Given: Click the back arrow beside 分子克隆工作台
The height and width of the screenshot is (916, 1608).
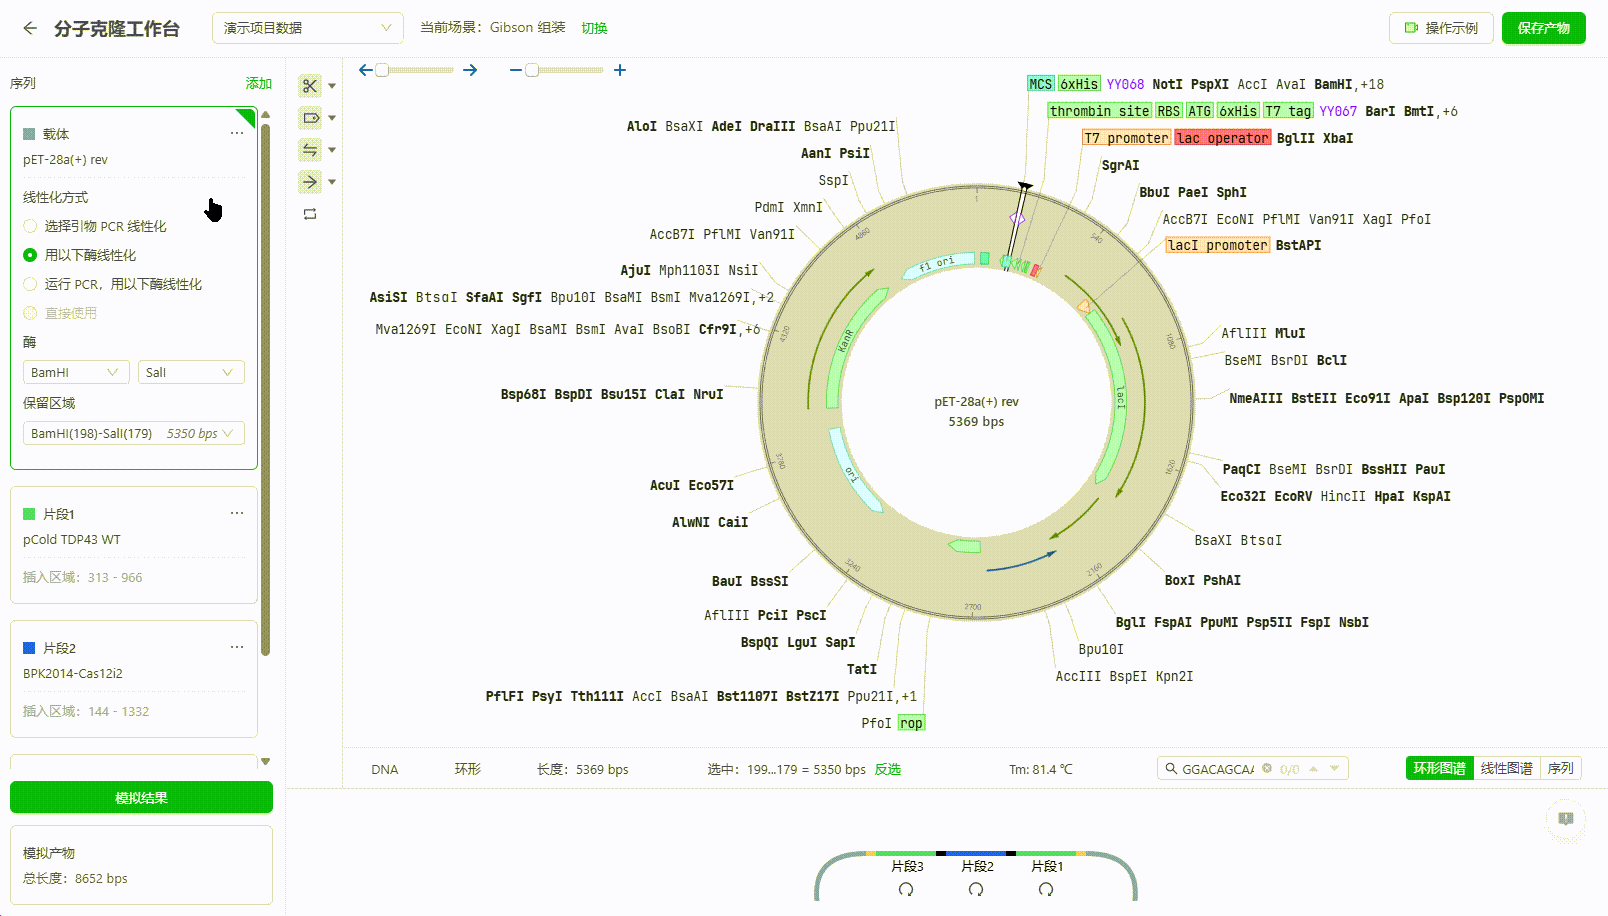Looking at the screenshot, I should 30,28.
